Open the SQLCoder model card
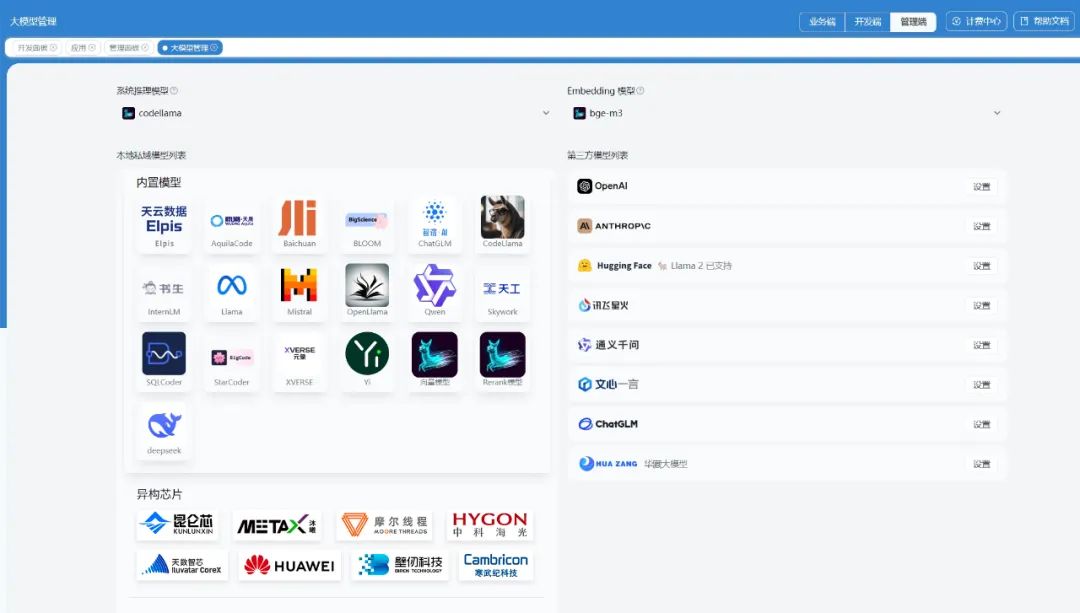Screen dimensions: 1080x613 tap(164, 362)
